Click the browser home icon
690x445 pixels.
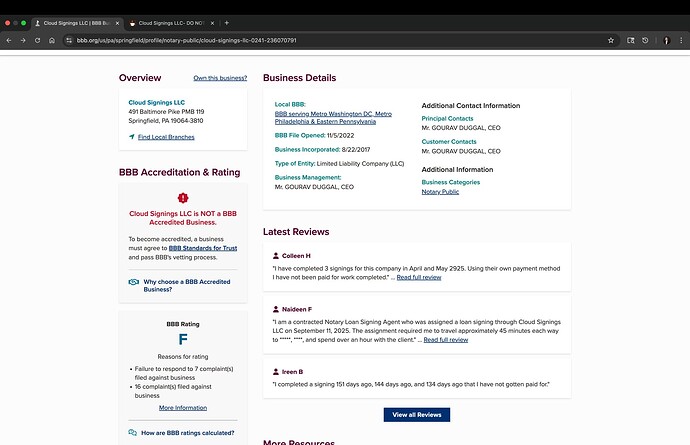(52, 40)
